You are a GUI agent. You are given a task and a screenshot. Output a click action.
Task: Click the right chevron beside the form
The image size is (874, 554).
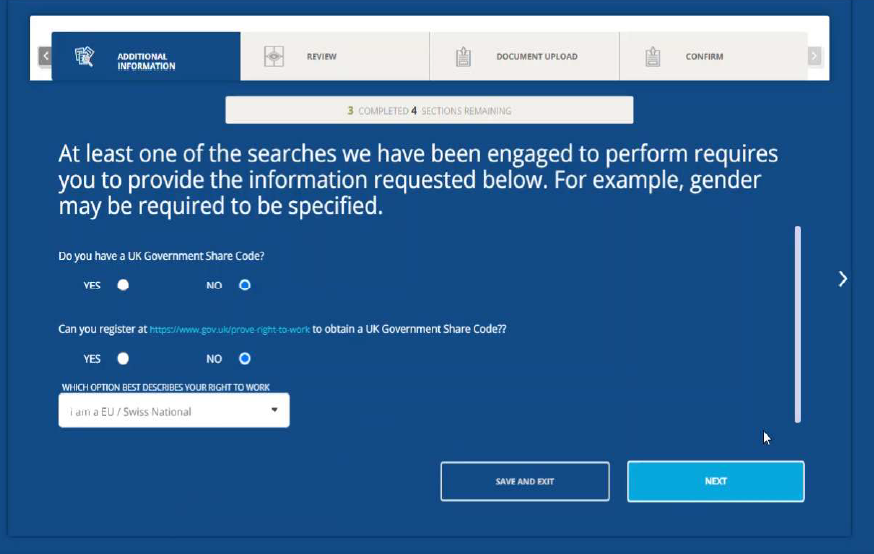[x=842, y=279]
